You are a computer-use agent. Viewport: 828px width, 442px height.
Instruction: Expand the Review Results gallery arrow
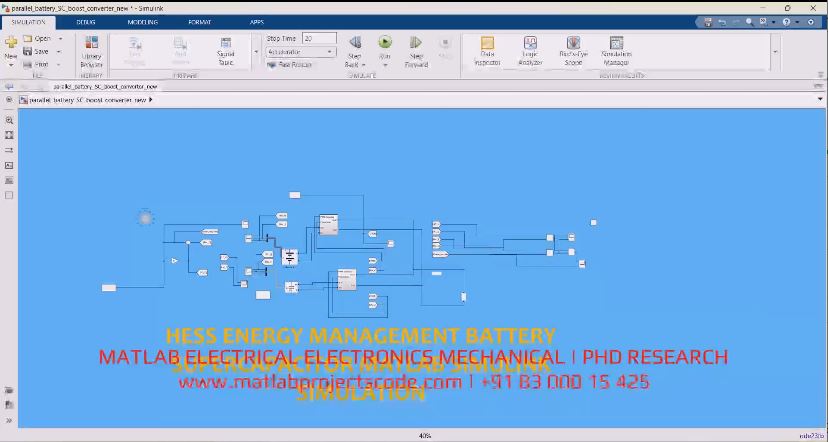click(774, 51)
